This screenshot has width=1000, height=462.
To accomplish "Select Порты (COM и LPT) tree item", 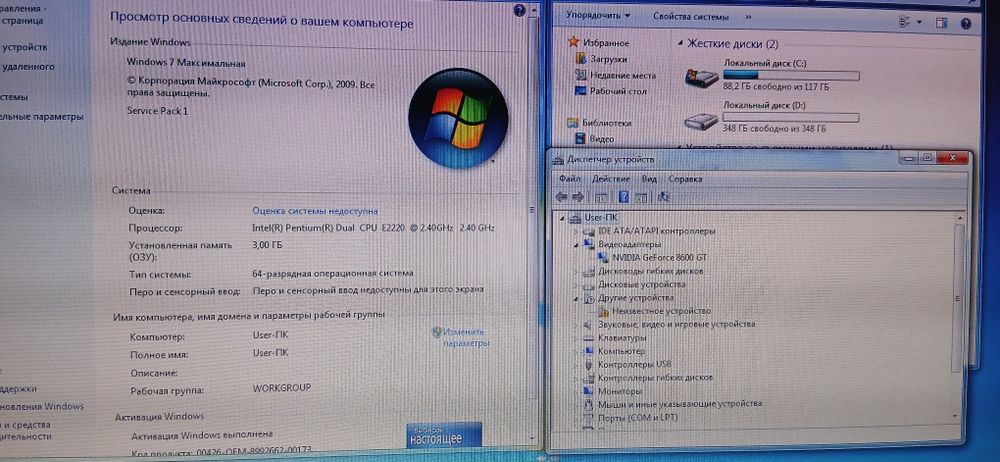I will 638,417.
